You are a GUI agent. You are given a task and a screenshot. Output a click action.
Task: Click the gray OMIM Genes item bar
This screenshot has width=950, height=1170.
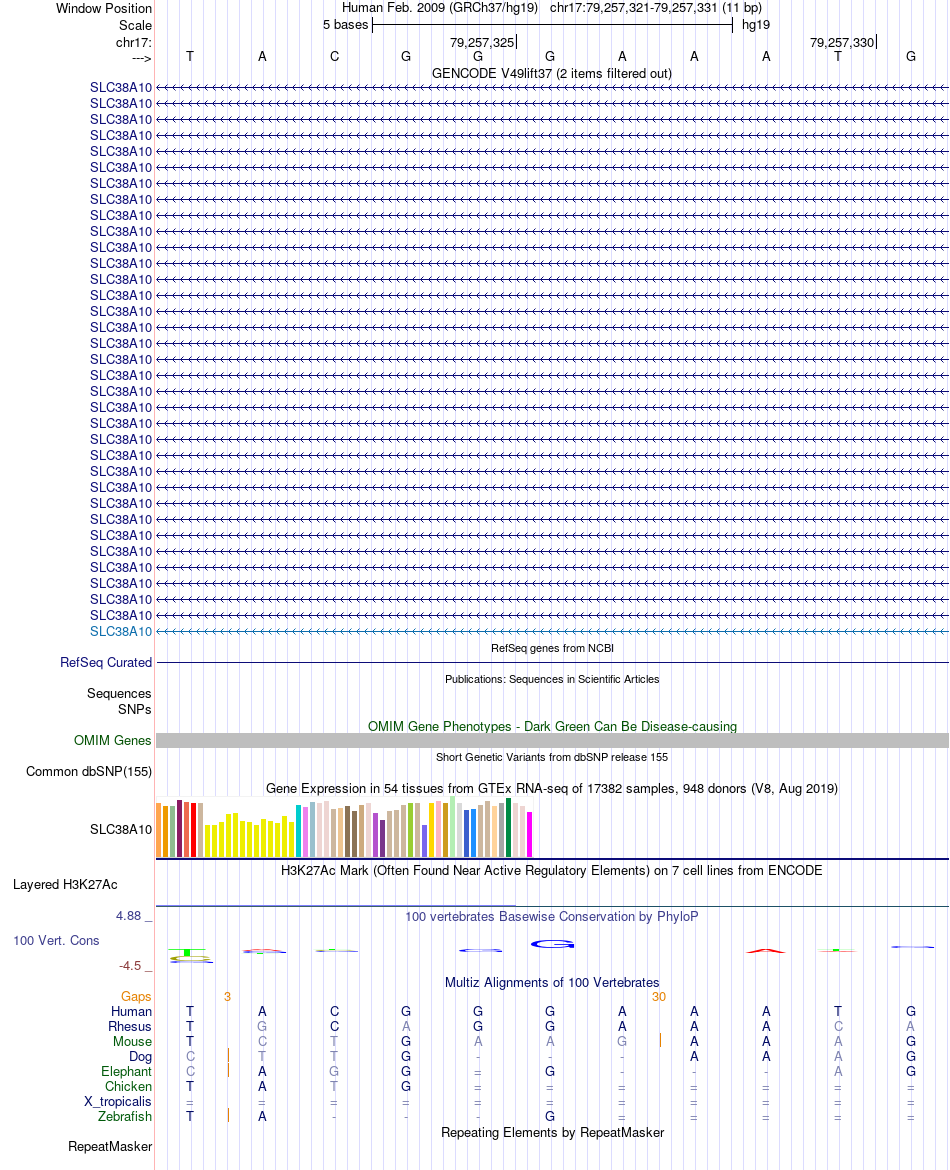[x=552, y=740]
